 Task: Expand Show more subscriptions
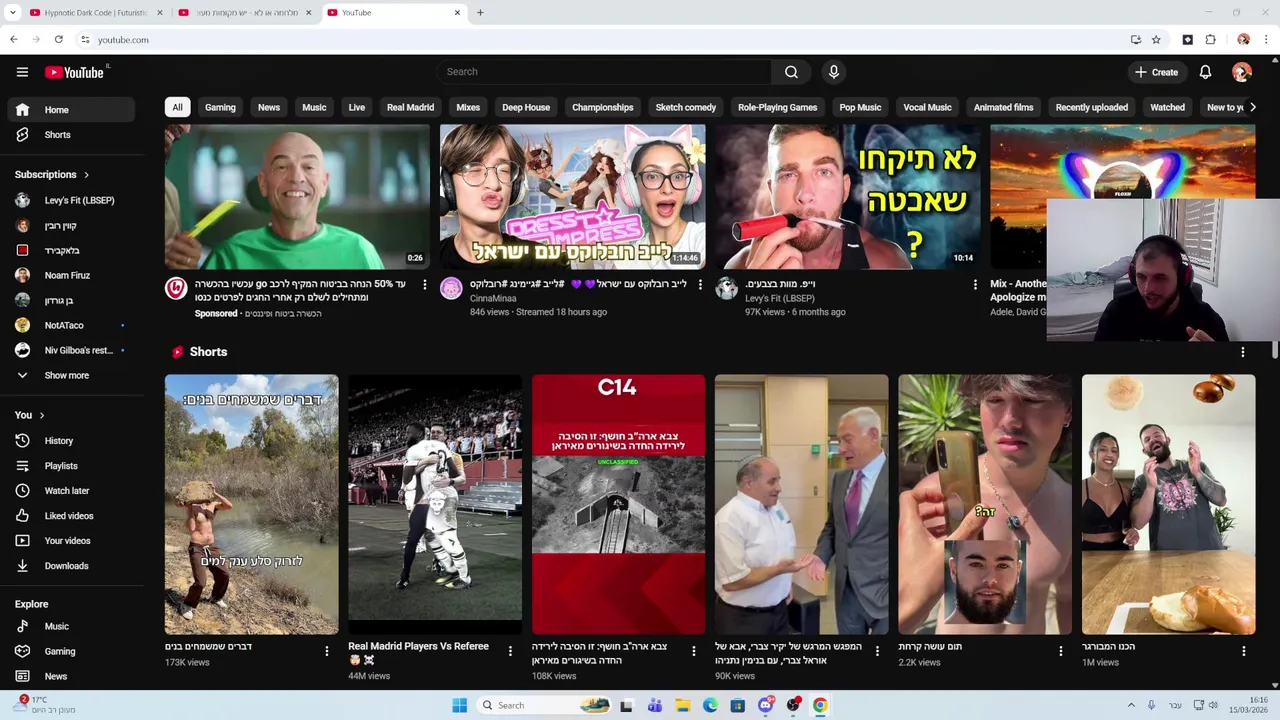pos(70,375)
